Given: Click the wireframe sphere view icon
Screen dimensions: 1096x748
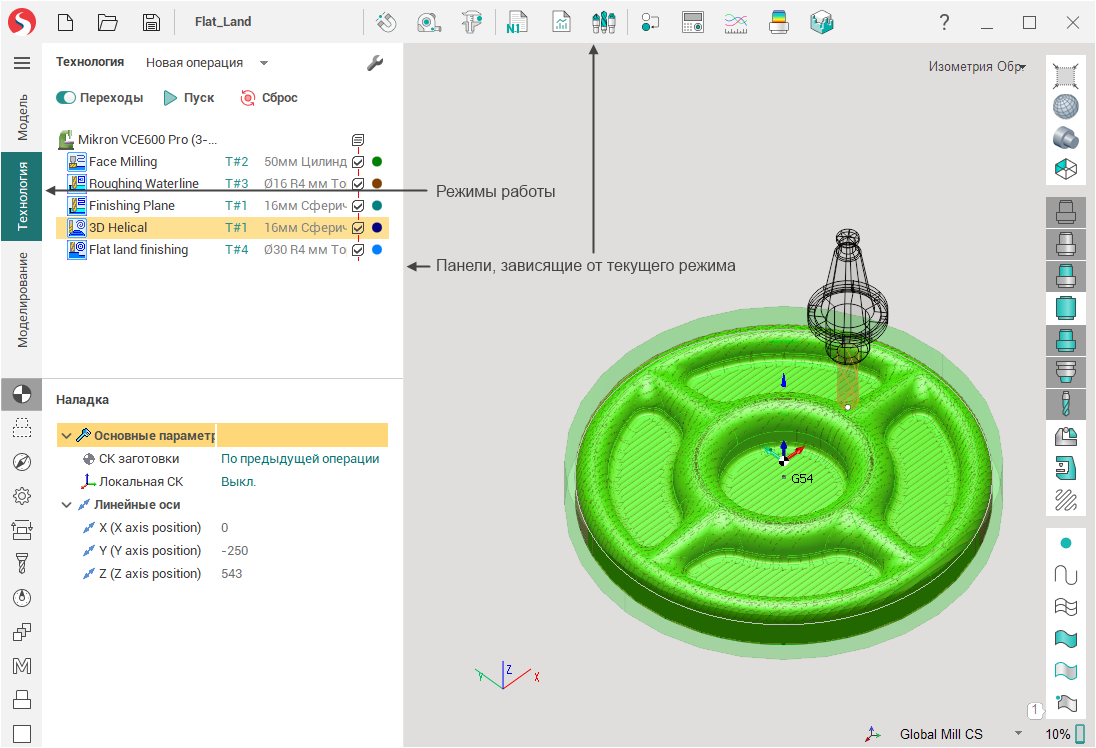Looking at the screenshot, I should (1066, 105).
